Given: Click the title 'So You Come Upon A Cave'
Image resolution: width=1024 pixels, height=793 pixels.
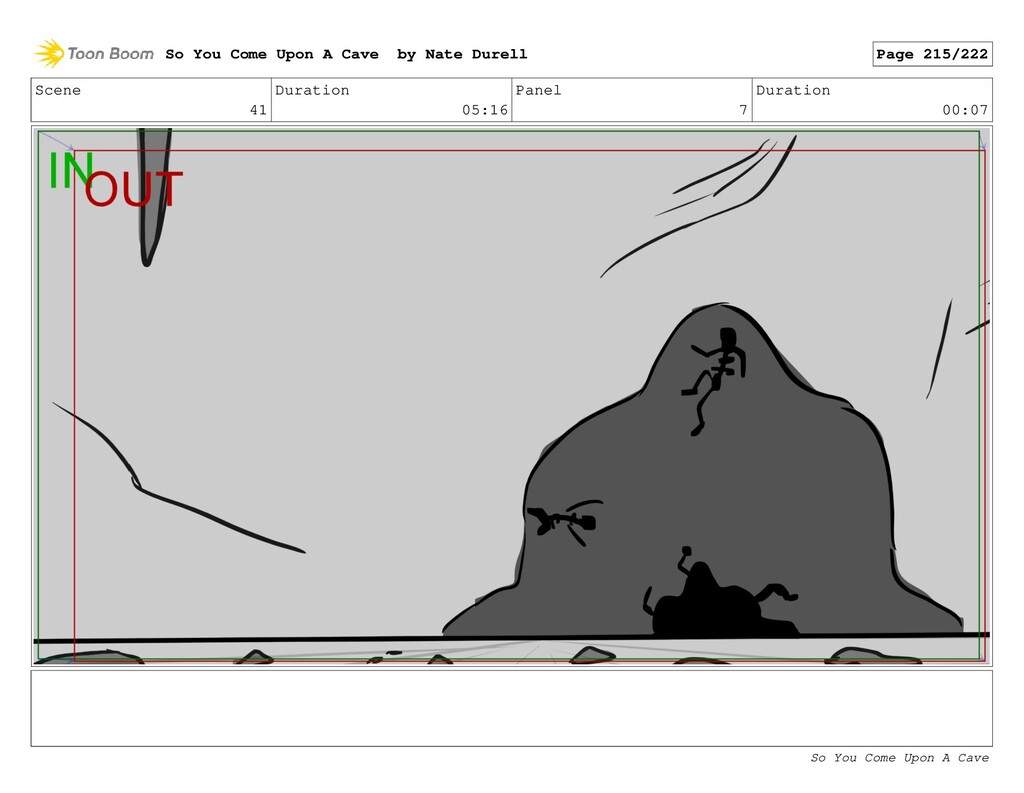Looking at the screenshot, I should (x=272, y=54).
